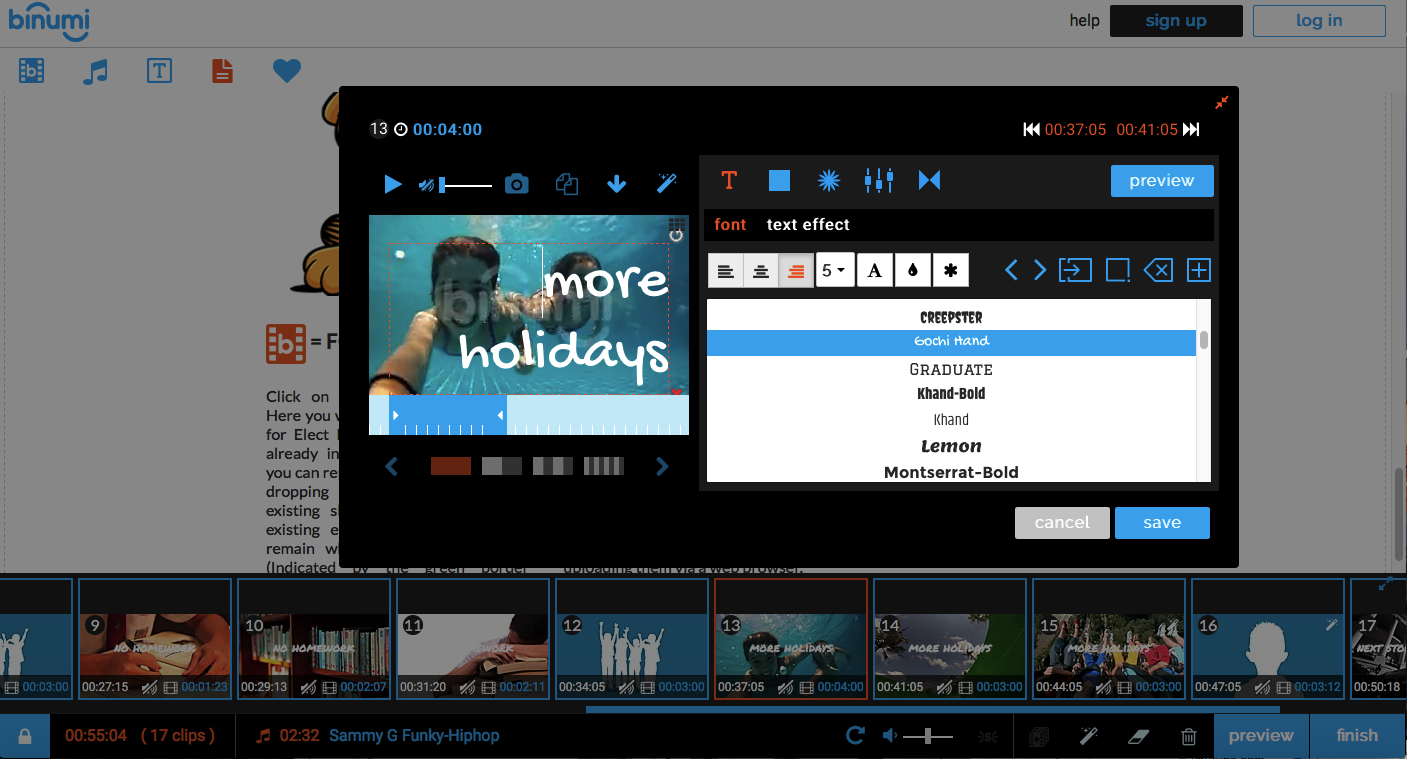Jump to previous clip at 00:37:05
1407x759 pixels.
tap(1031, 129)
